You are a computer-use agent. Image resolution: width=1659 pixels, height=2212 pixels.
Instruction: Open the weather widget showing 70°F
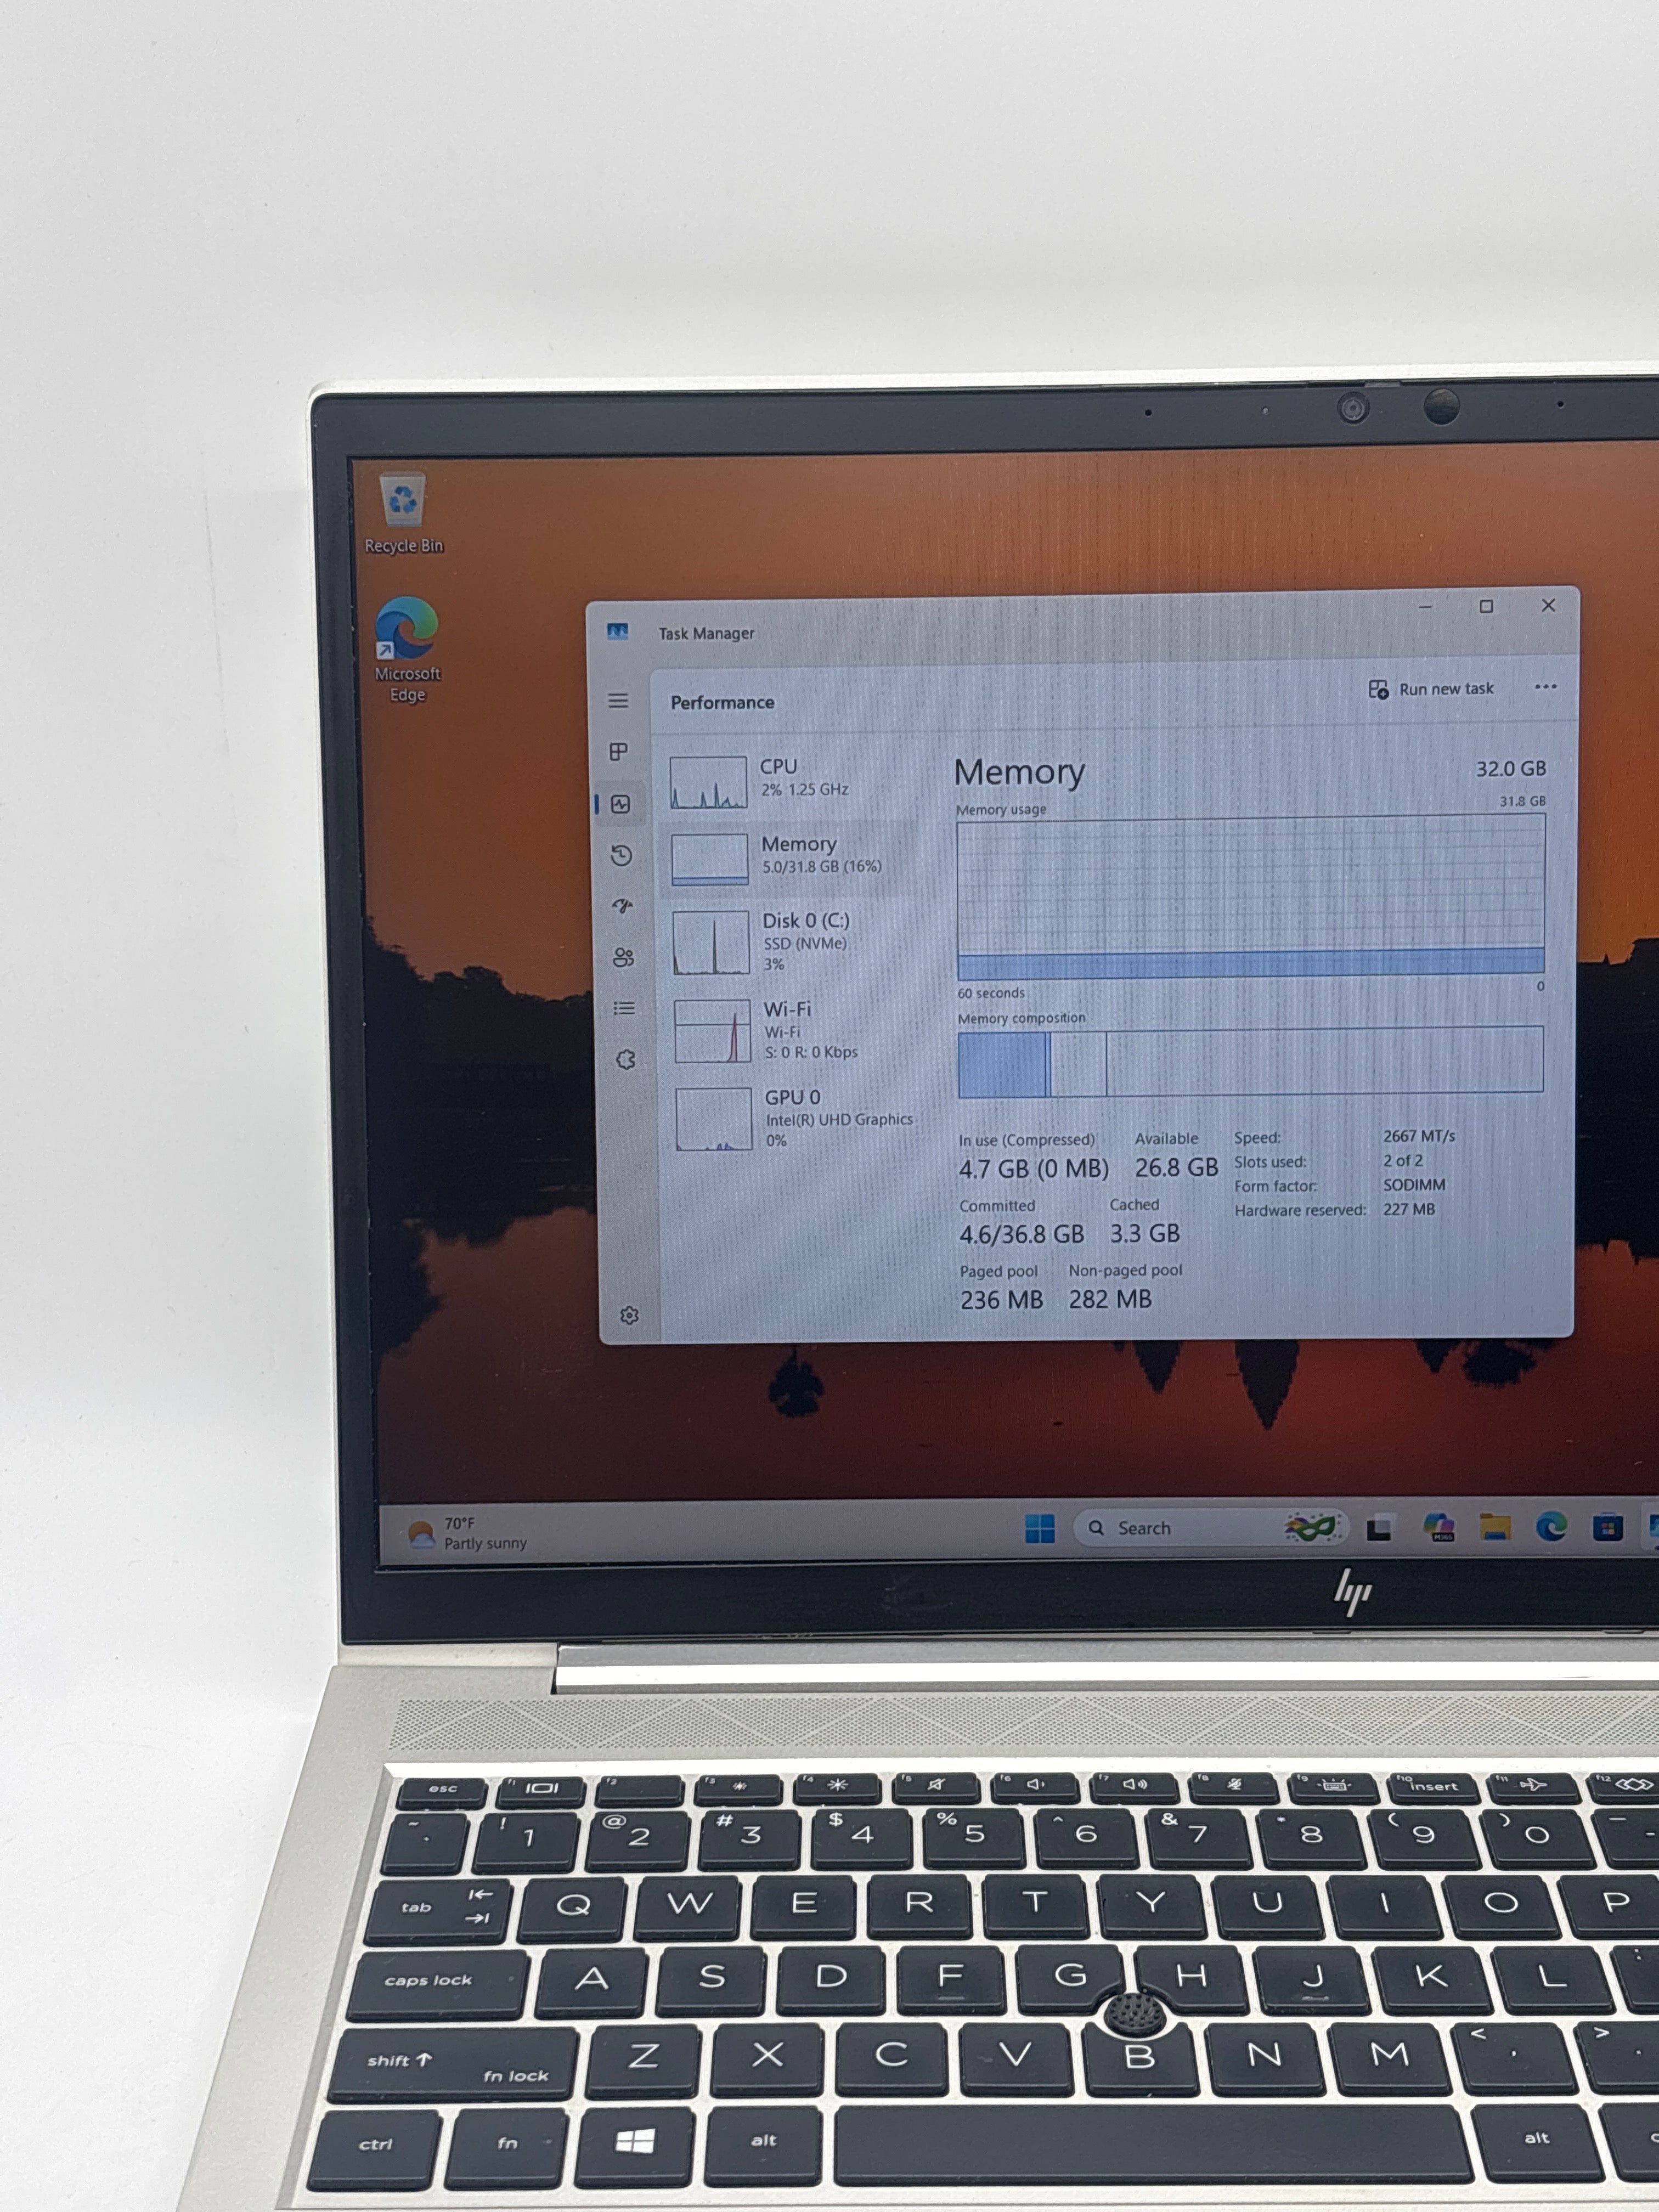[x=468, y=1533]
